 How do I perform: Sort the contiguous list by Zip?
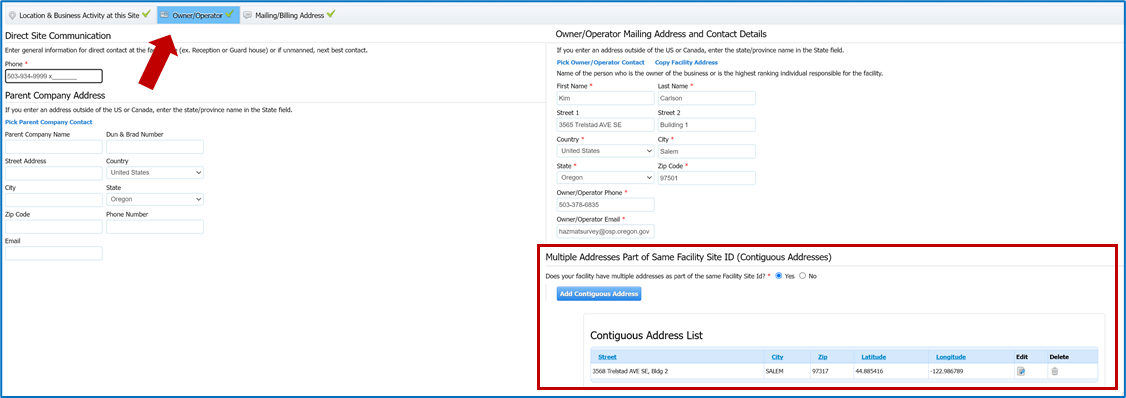tap(822, 357)
